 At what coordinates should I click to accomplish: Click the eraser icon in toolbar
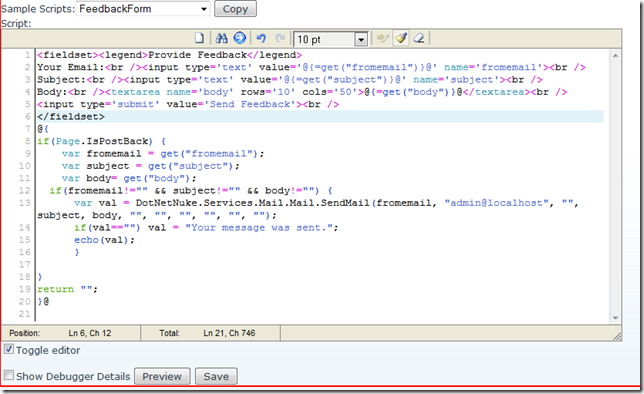(419, 39)
